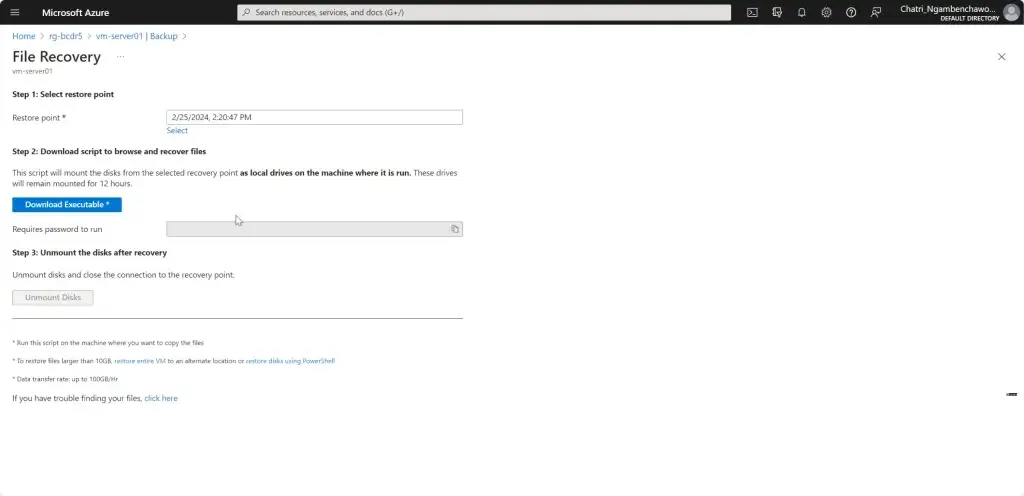Click 'Requires password to run' label
The image size is (1024, 496).
57,229
